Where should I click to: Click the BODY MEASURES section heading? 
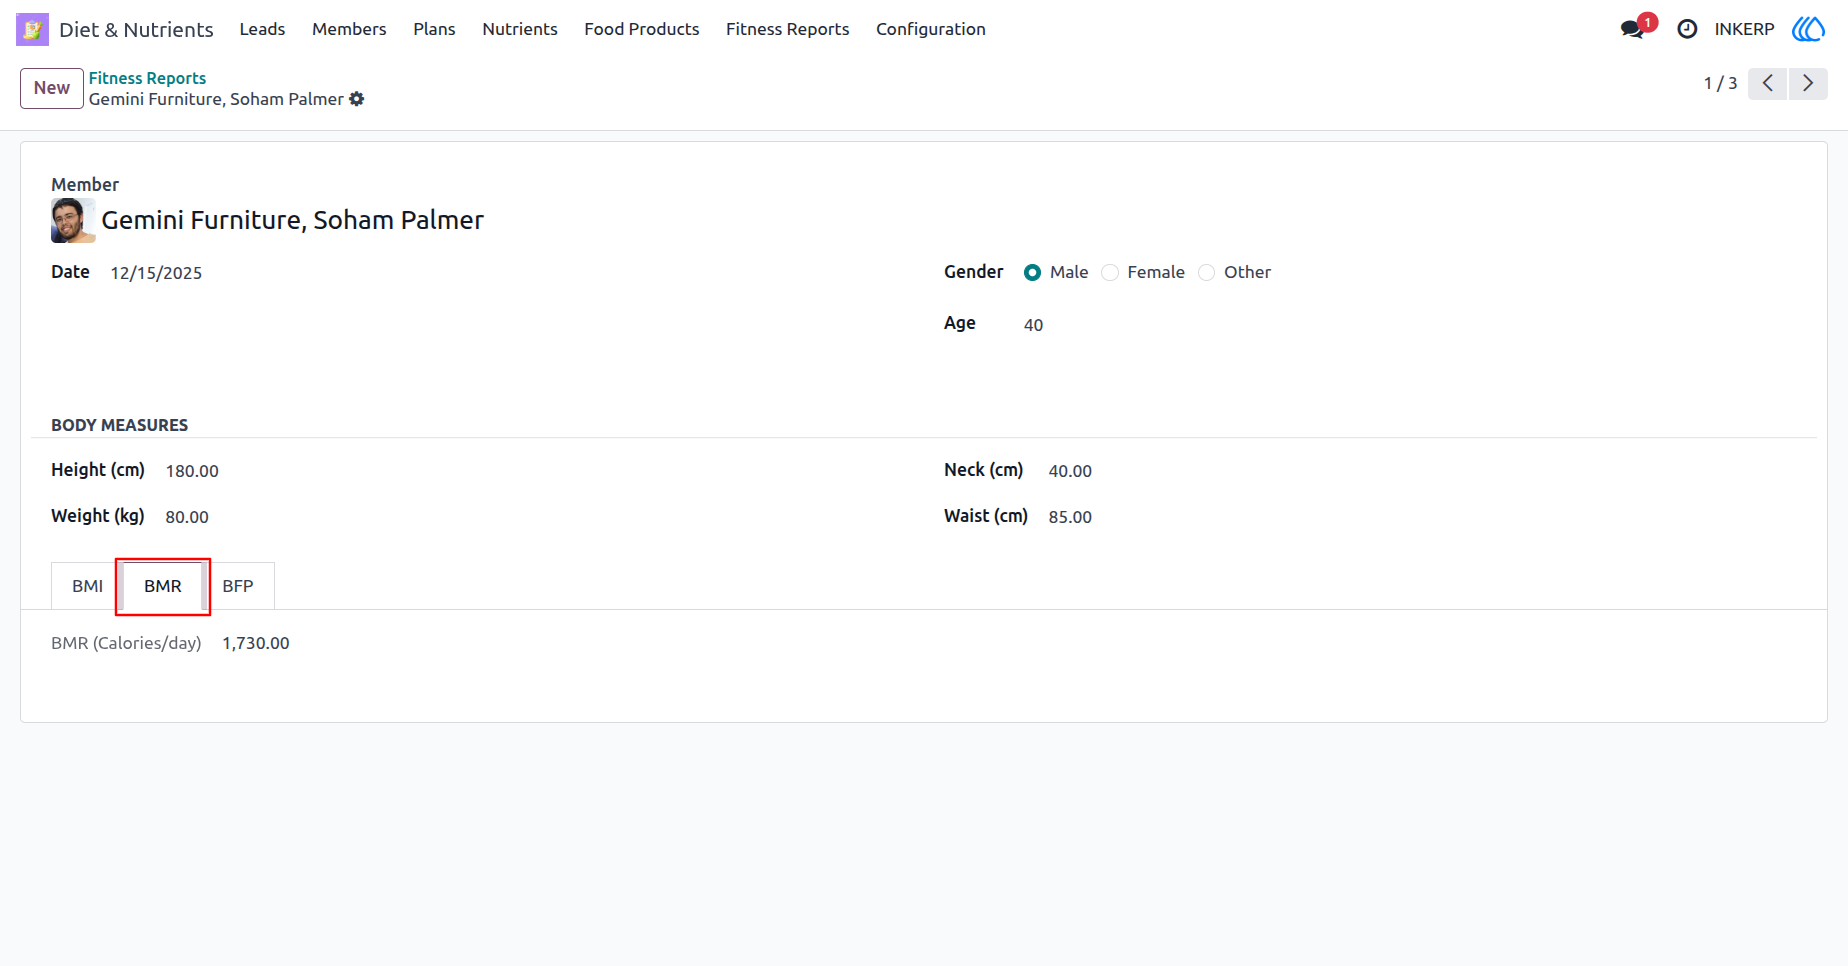(119, 425)
